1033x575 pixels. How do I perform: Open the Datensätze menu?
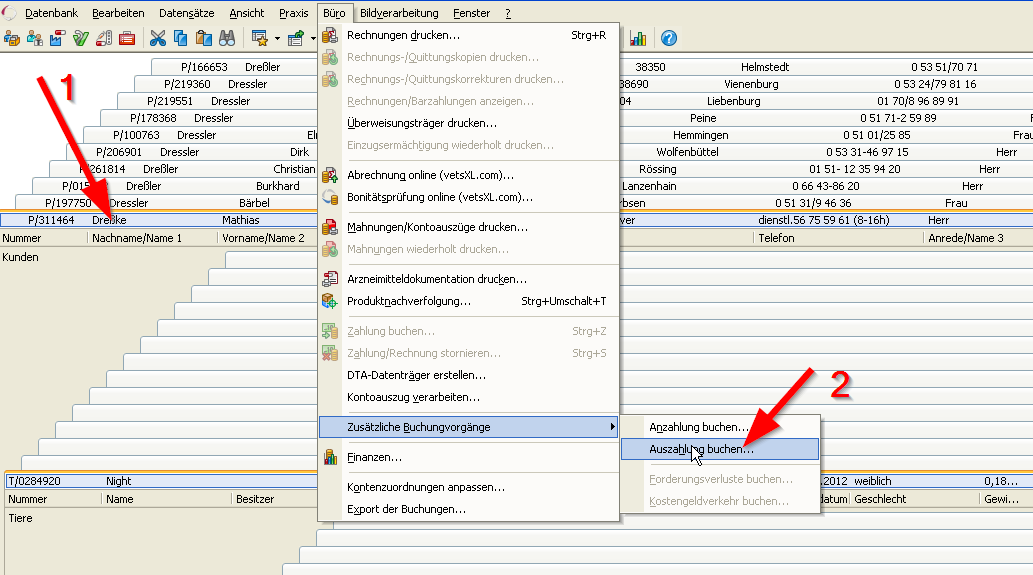pyautogui.click(x=186, y=13)
